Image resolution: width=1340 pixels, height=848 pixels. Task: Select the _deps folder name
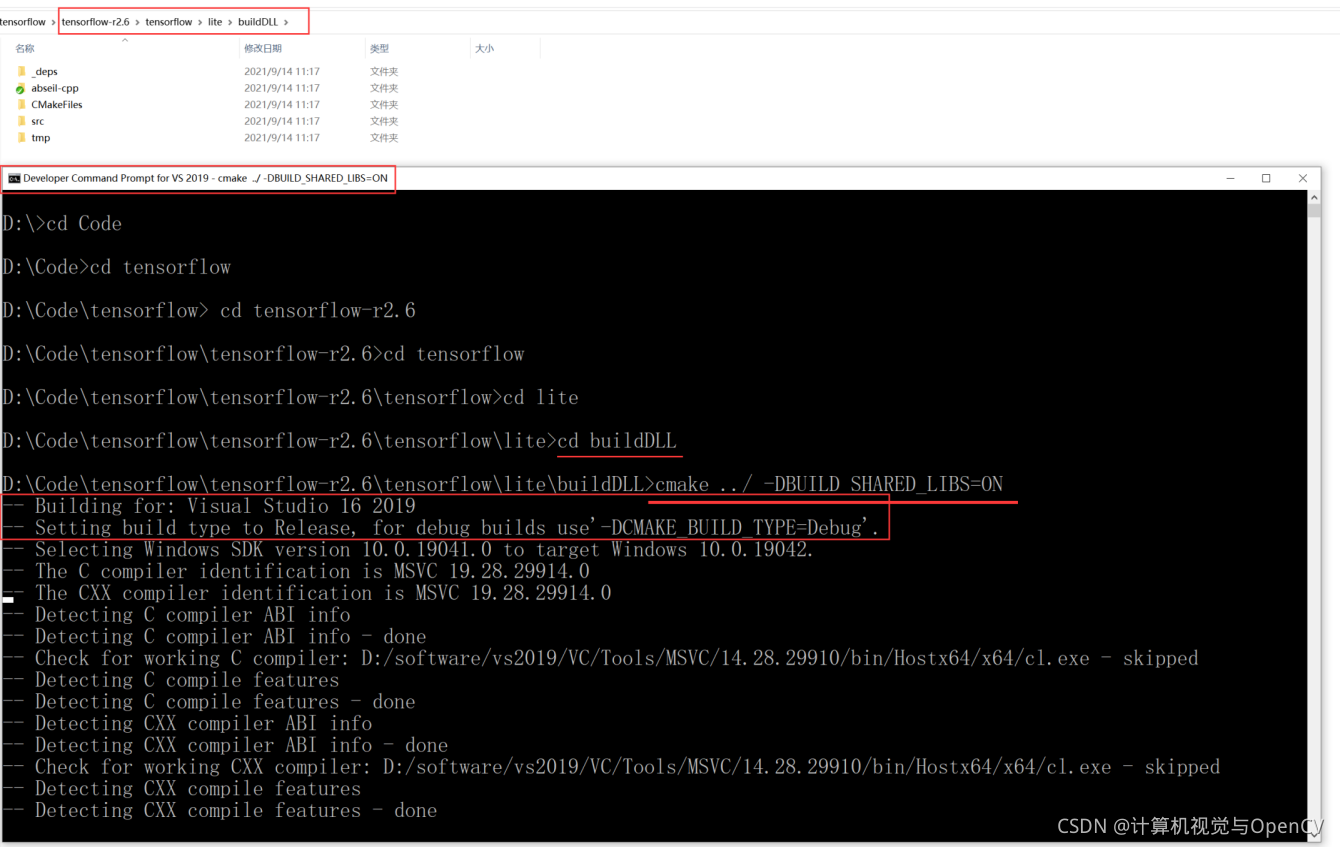pos(44,72)
